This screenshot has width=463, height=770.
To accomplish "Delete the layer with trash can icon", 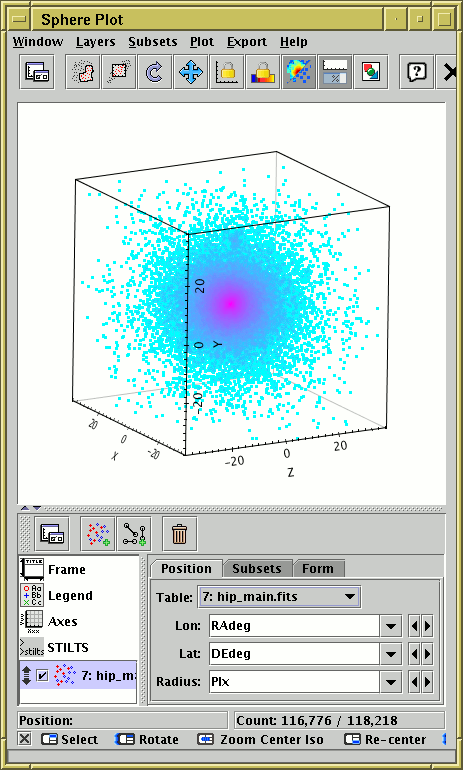I will pyautogui.click(x=180, y=534).
